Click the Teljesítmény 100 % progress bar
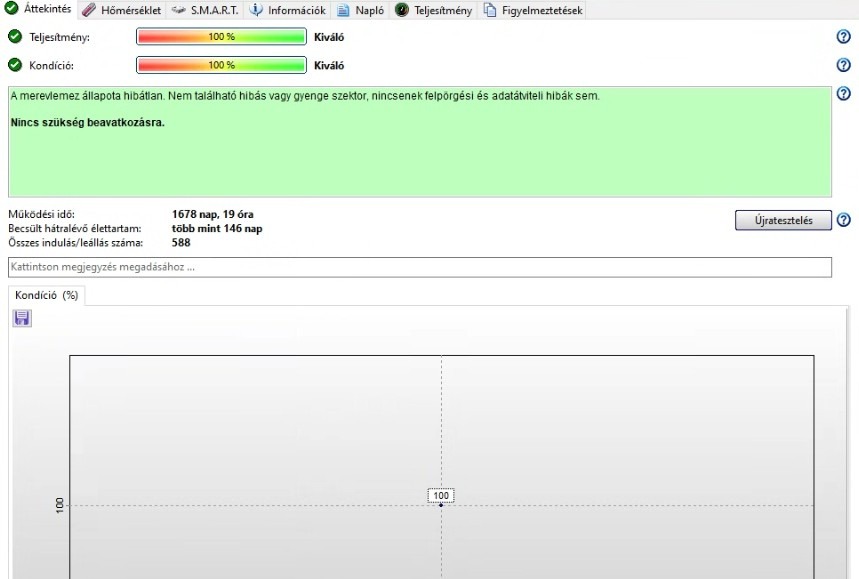This screenshot has width=859, height=579. (x=221, y=37)
